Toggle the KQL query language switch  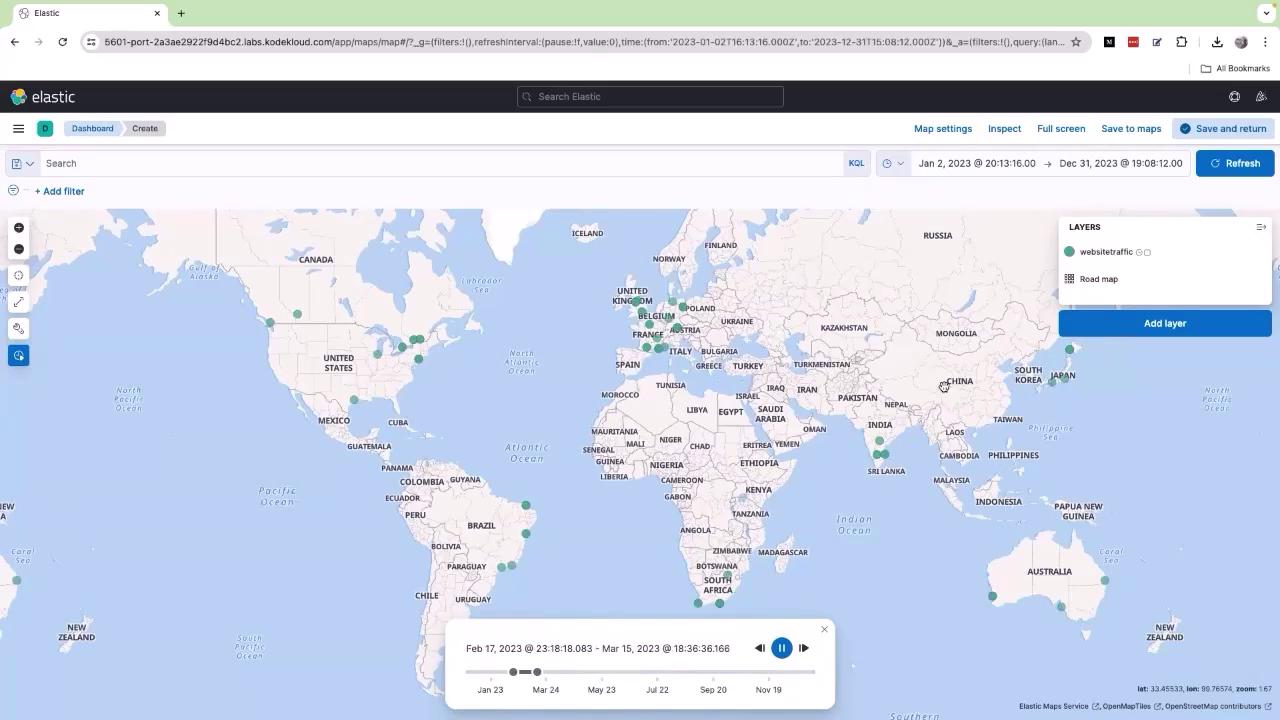click(x=856, y=163)
